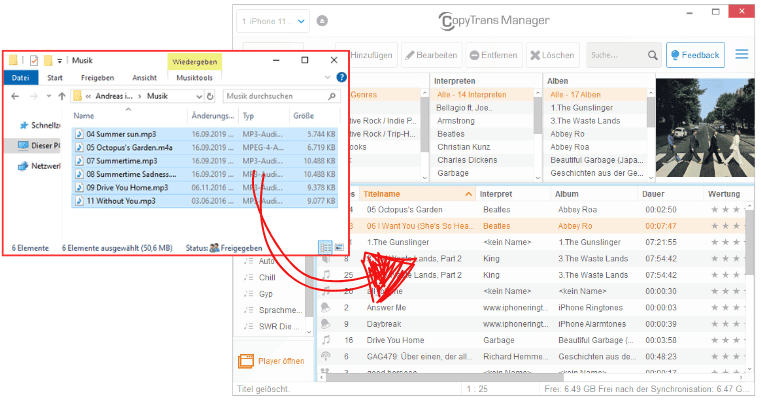Select the 'Drive You Home' track by Garbage
Viewport: 761px width, 400px height.
click(x=531, y=340)
